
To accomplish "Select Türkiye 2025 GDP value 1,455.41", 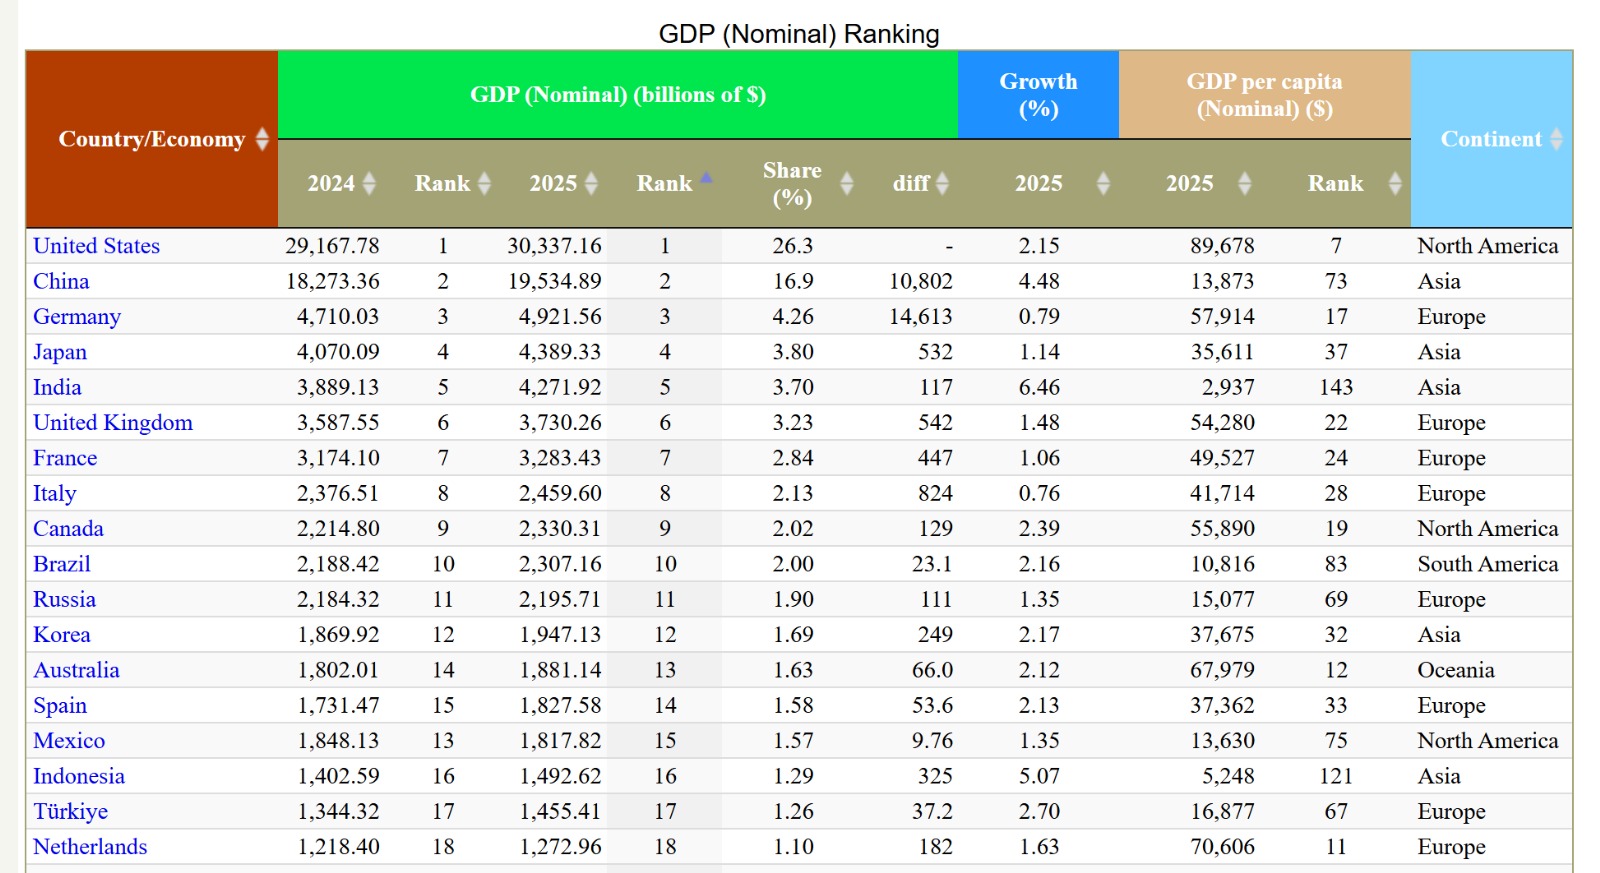I will 560,812.
